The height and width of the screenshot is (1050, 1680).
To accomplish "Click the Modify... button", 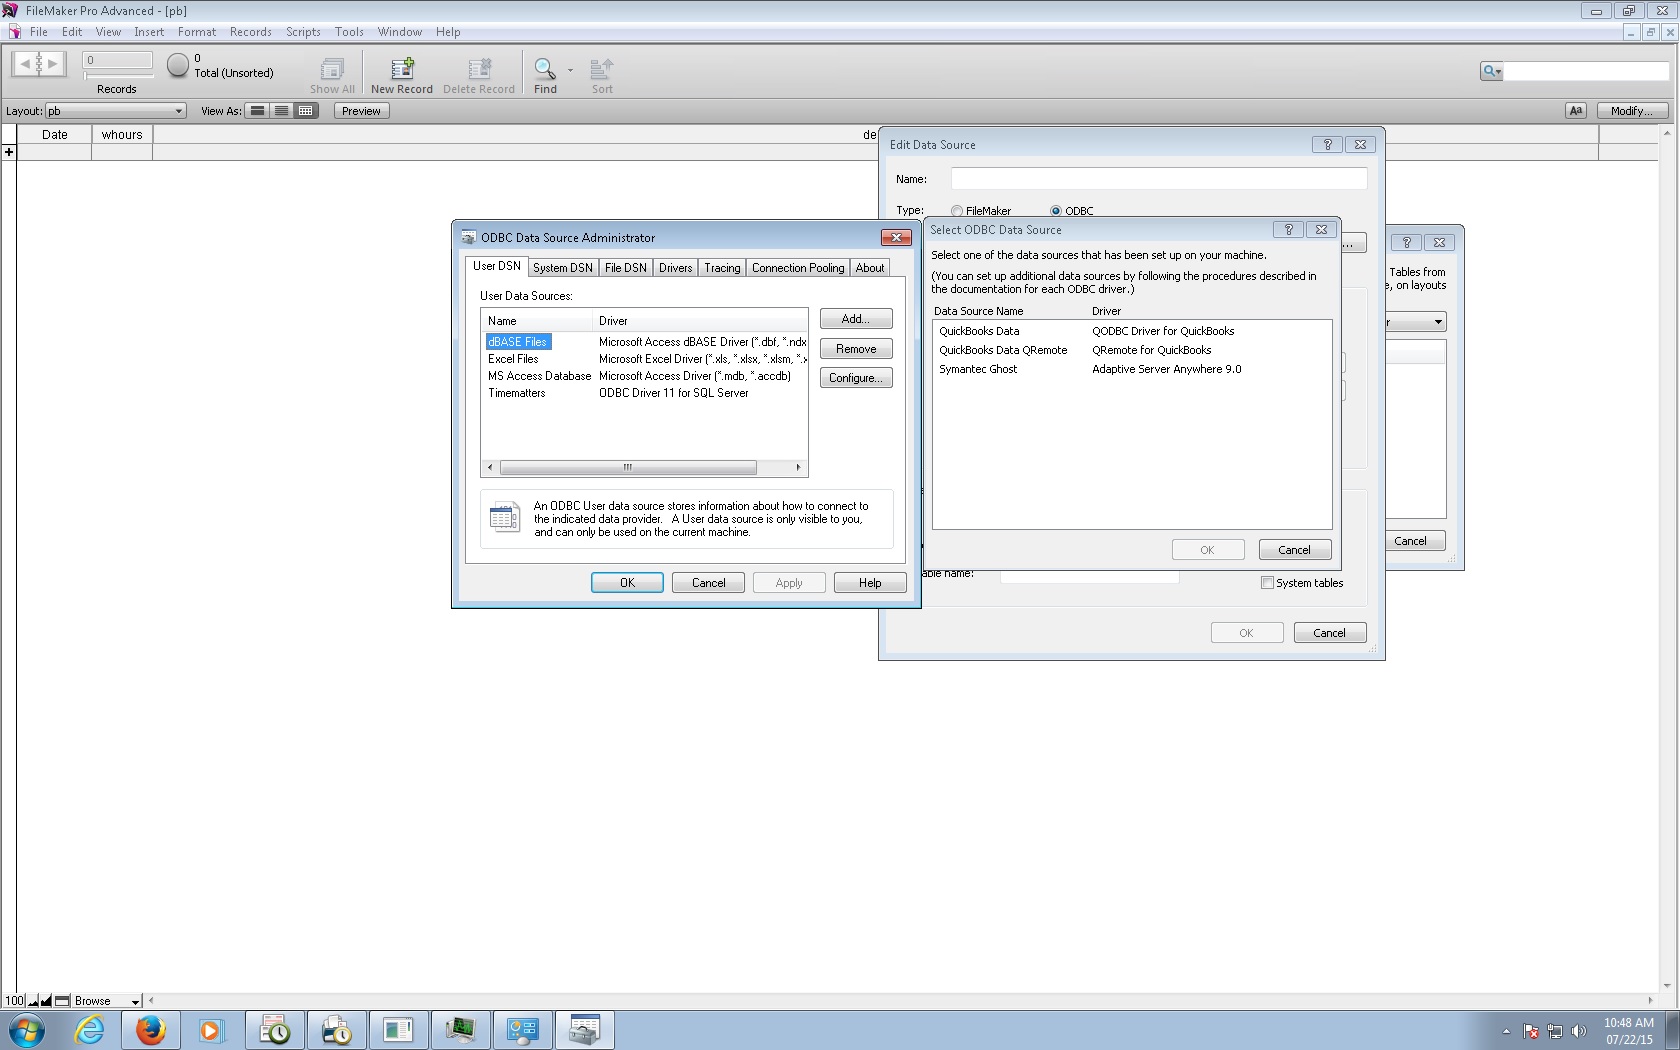I will [1632, 111].
